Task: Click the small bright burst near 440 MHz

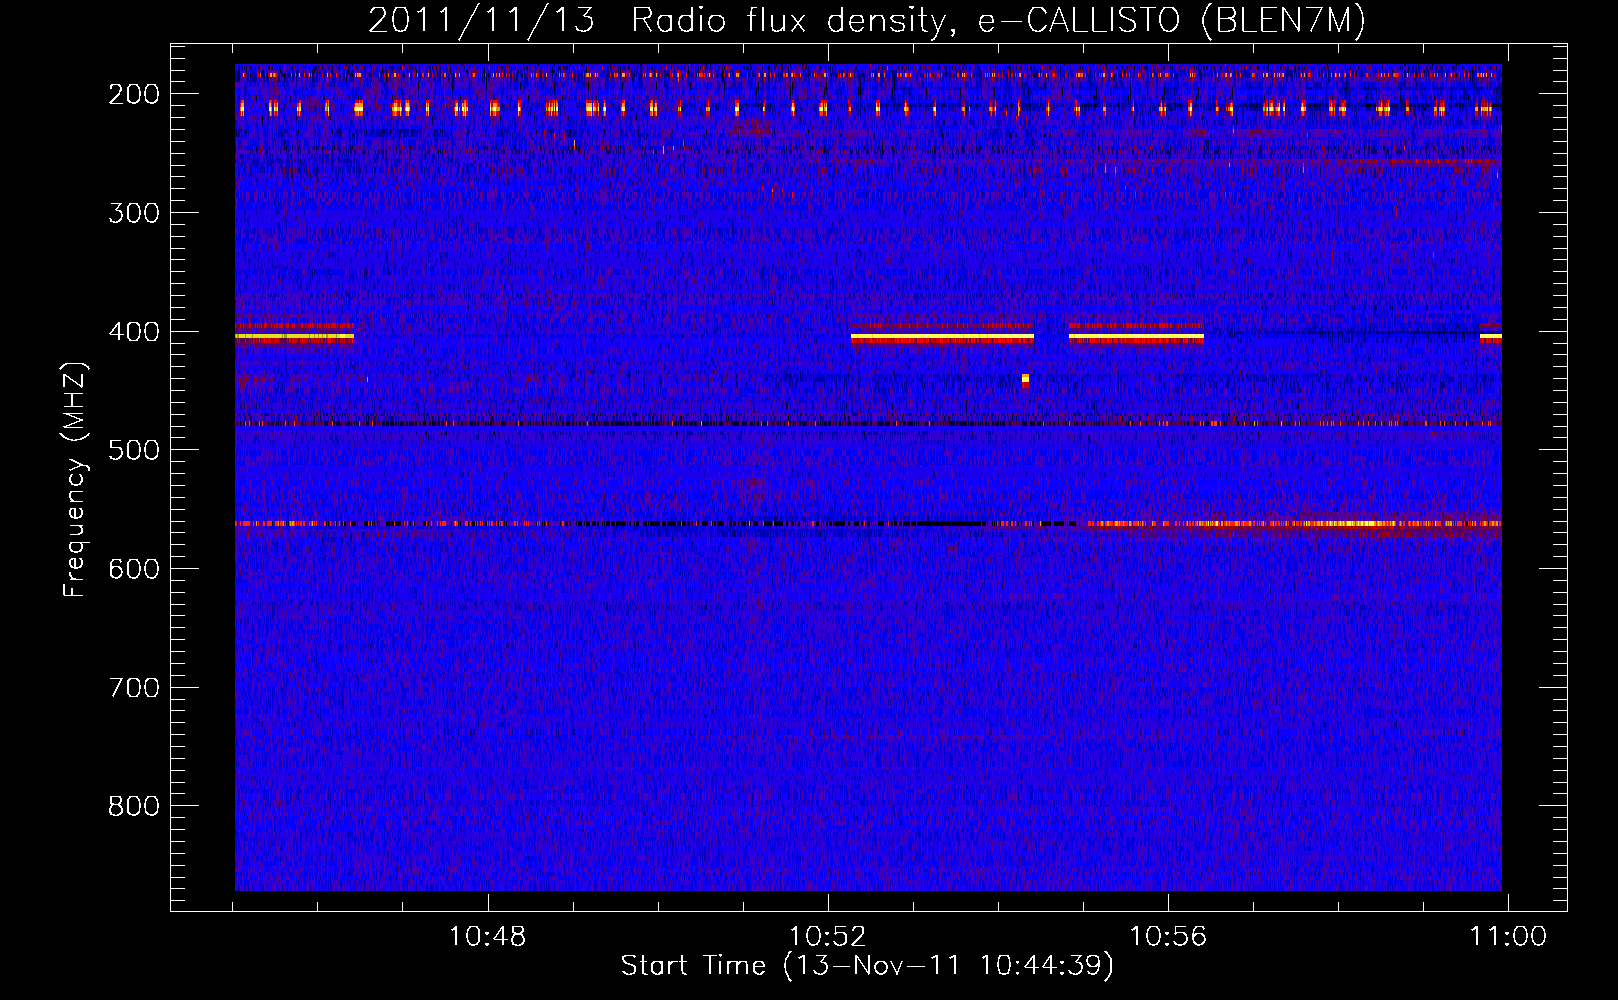Action: pyautogui.click(x=1025, y=380)
